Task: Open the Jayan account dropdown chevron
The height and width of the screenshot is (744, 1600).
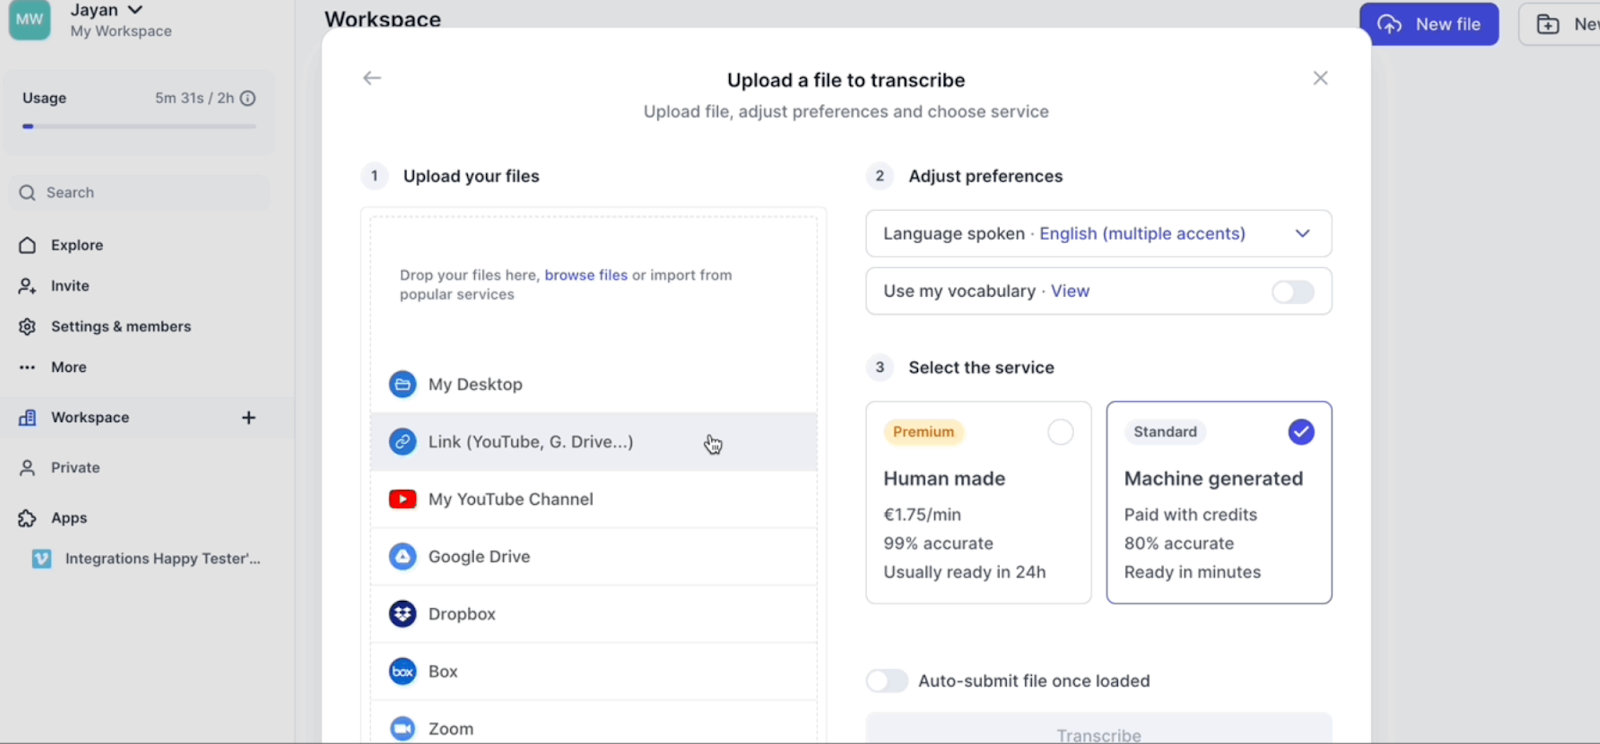Action: [135, 10]
